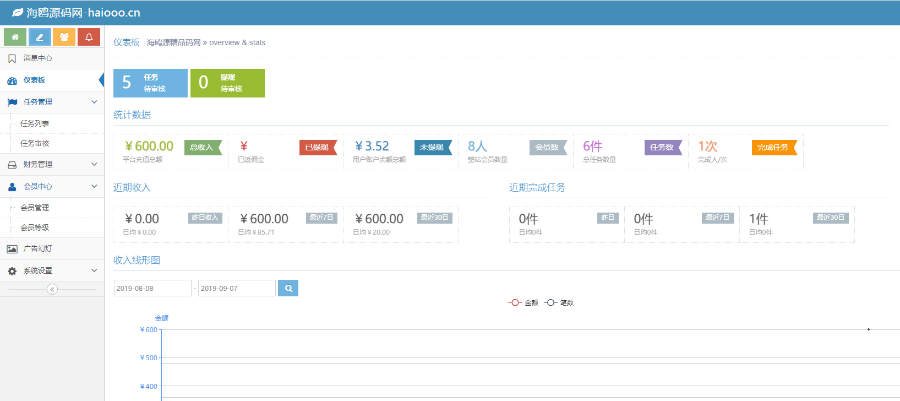Click the gear icon beside 系统设置

12,271
